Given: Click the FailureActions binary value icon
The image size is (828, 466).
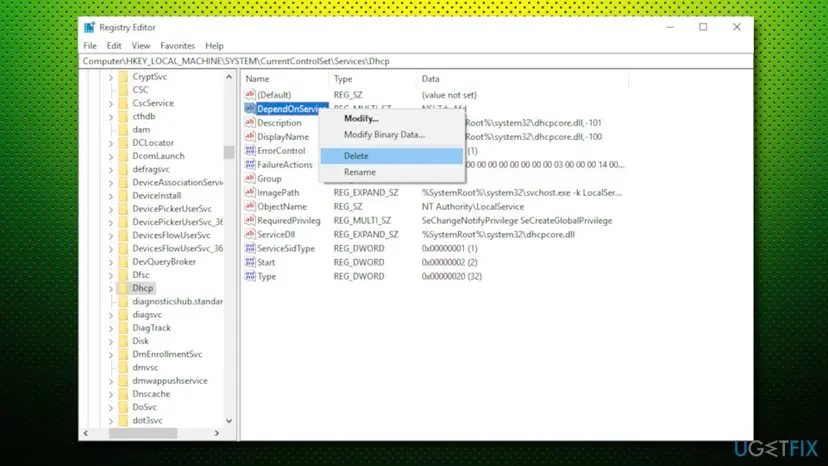Looking at the screenshot, I should pyautogui.click(x=250, y=164).
